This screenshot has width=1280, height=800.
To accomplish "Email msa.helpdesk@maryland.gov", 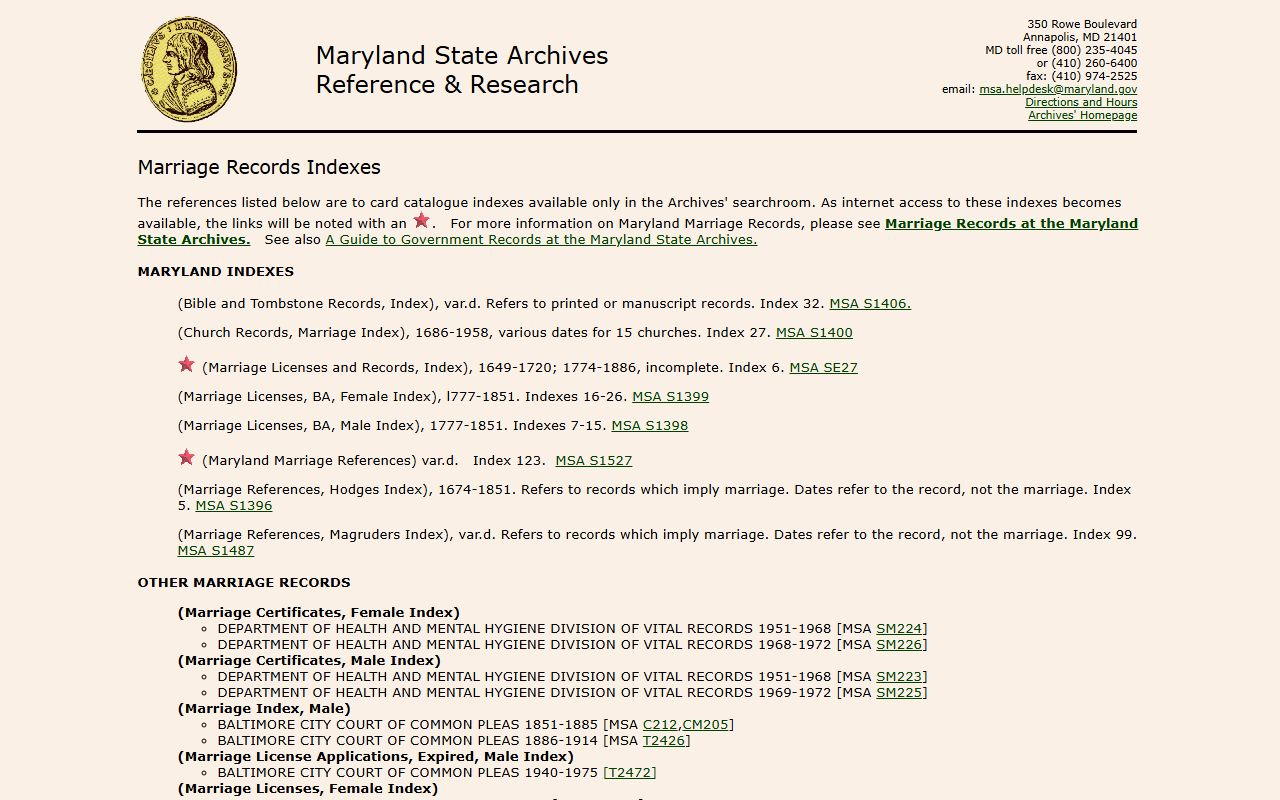I will click(1058, 89).
